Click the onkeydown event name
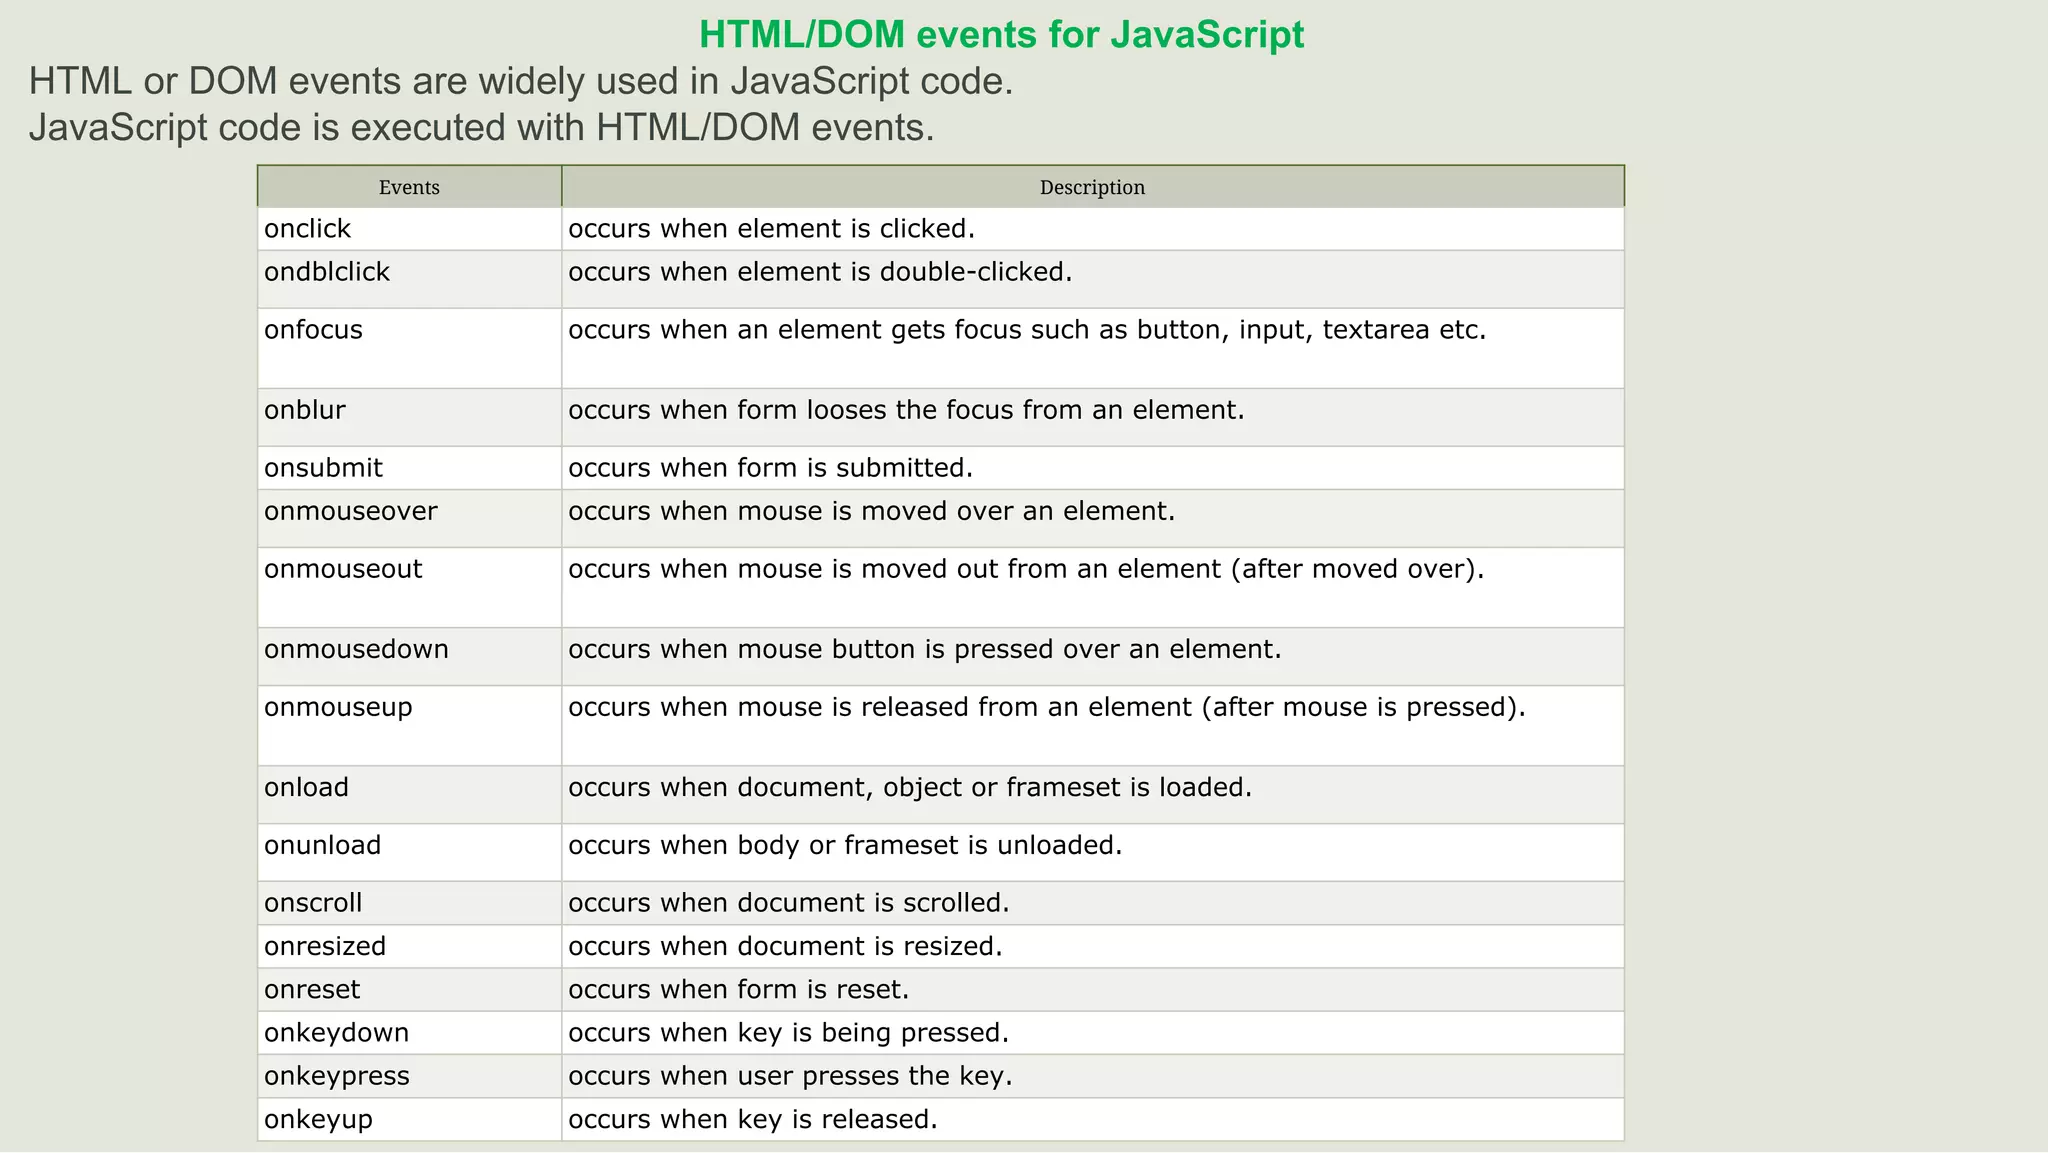Screen dimensions: 2048x1153 [x=336, y=1033]
